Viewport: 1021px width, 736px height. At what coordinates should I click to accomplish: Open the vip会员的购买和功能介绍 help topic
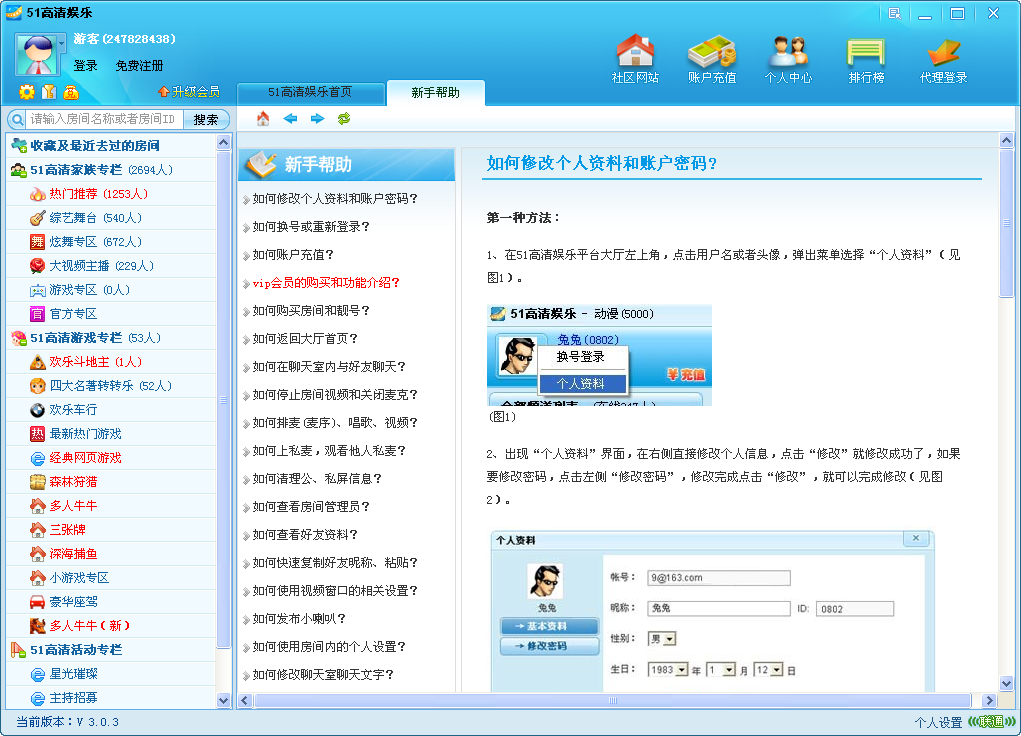click(x=326, y=283)
